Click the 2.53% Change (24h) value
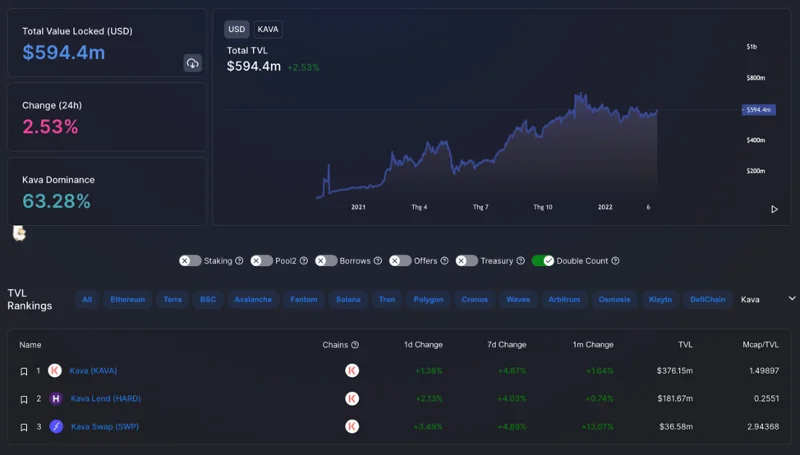800x455 pixels. click(x=50, y=127)
